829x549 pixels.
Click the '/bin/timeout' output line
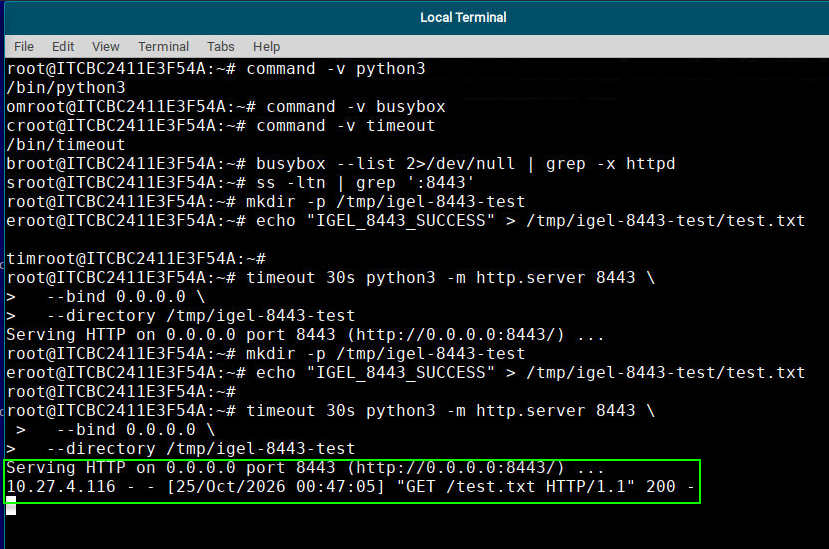coord(66,145)
